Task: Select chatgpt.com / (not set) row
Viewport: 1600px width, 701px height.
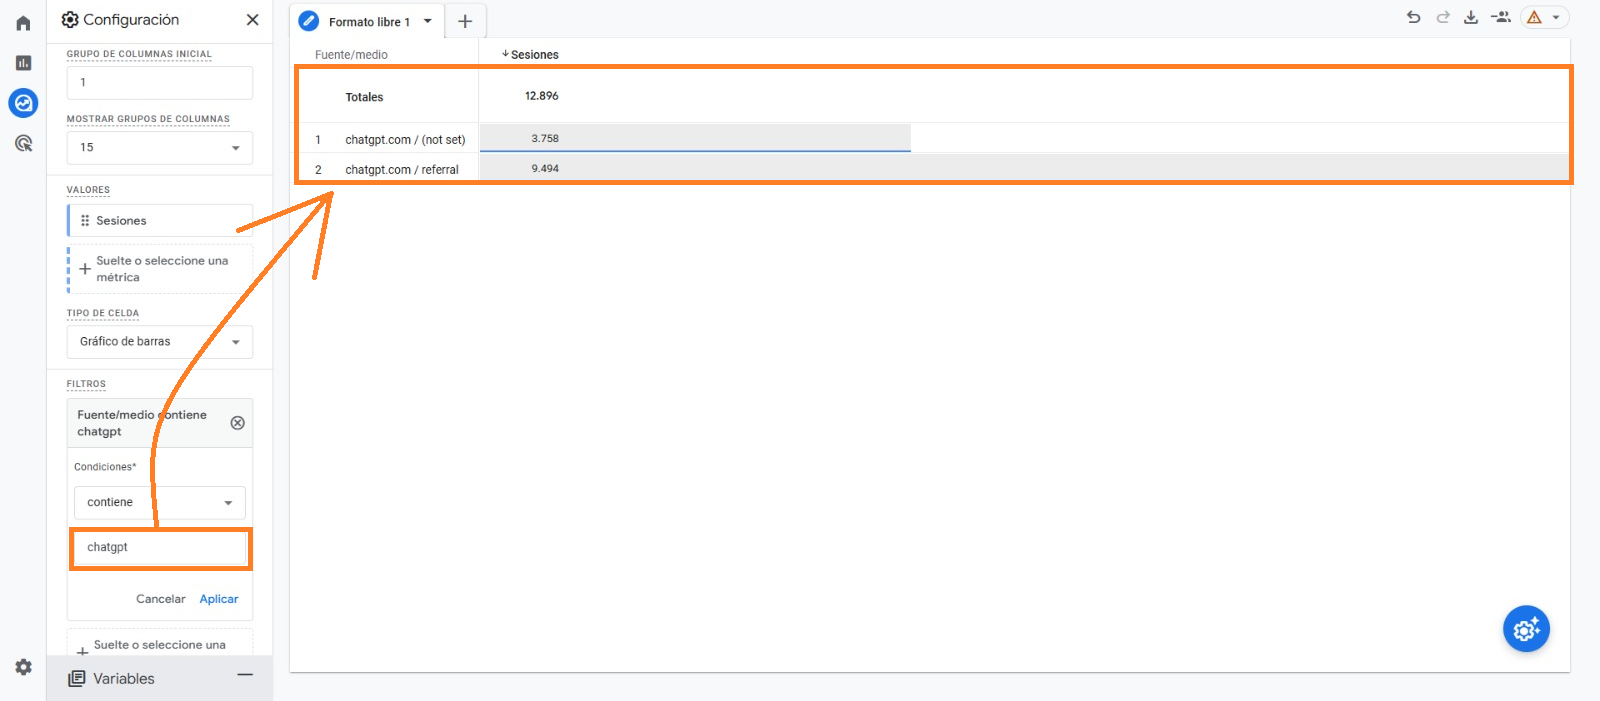Action: point(405,140)
